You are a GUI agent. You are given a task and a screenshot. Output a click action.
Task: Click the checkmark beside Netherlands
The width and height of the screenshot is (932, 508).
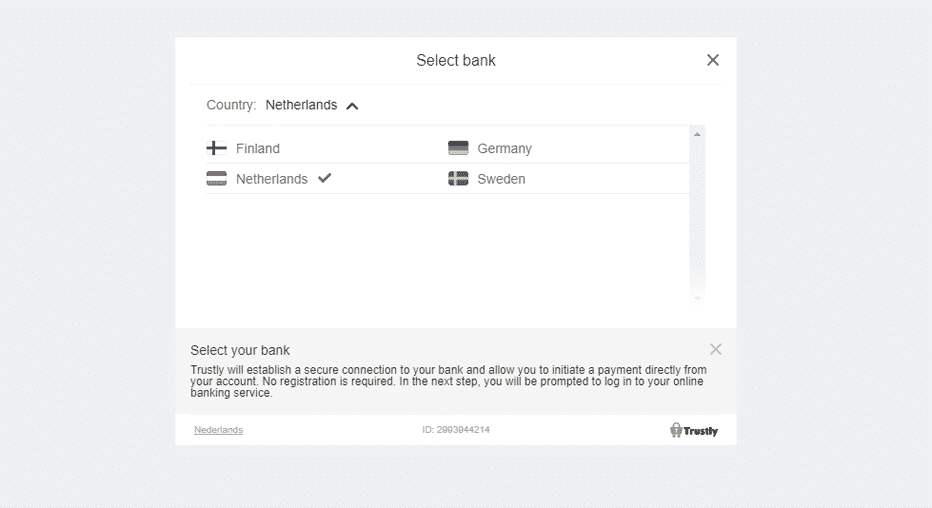click(x=324, y=178)
